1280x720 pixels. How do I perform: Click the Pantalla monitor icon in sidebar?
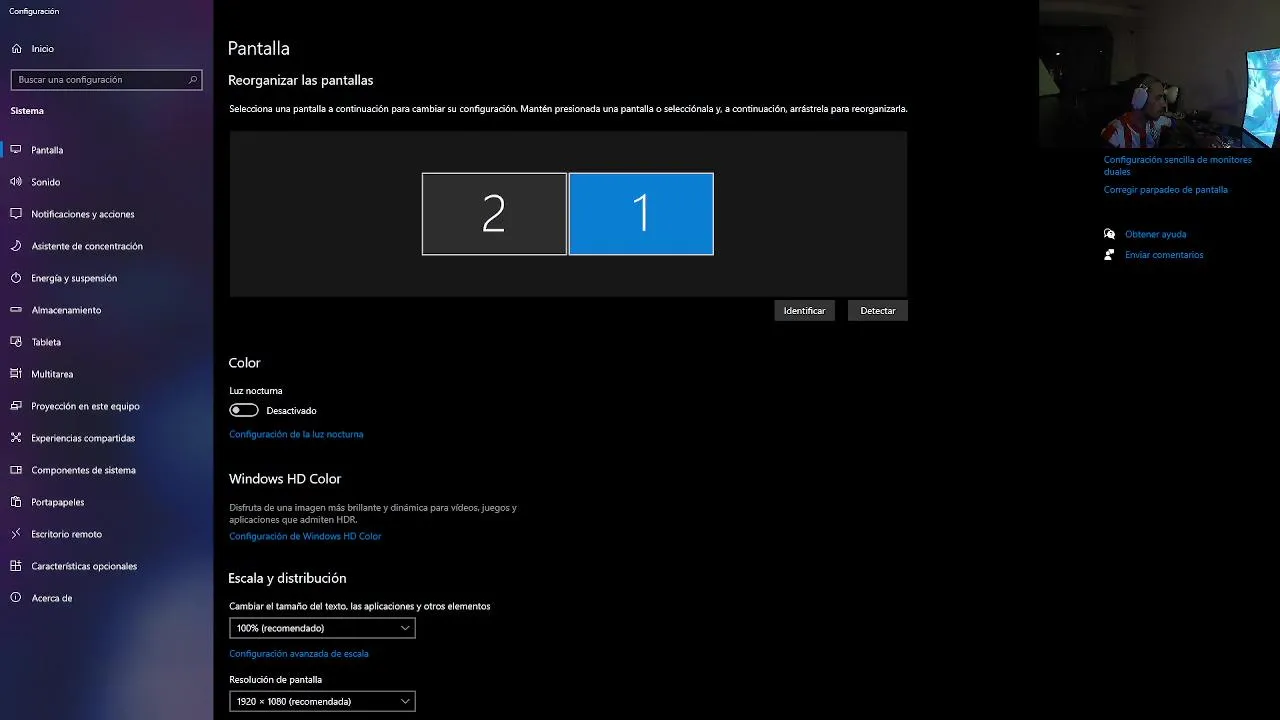pos(16,150)
